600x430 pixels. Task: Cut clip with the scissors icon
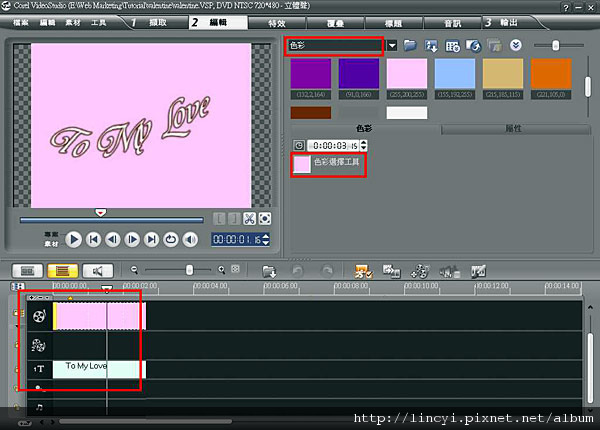click(x=249, y=219)
